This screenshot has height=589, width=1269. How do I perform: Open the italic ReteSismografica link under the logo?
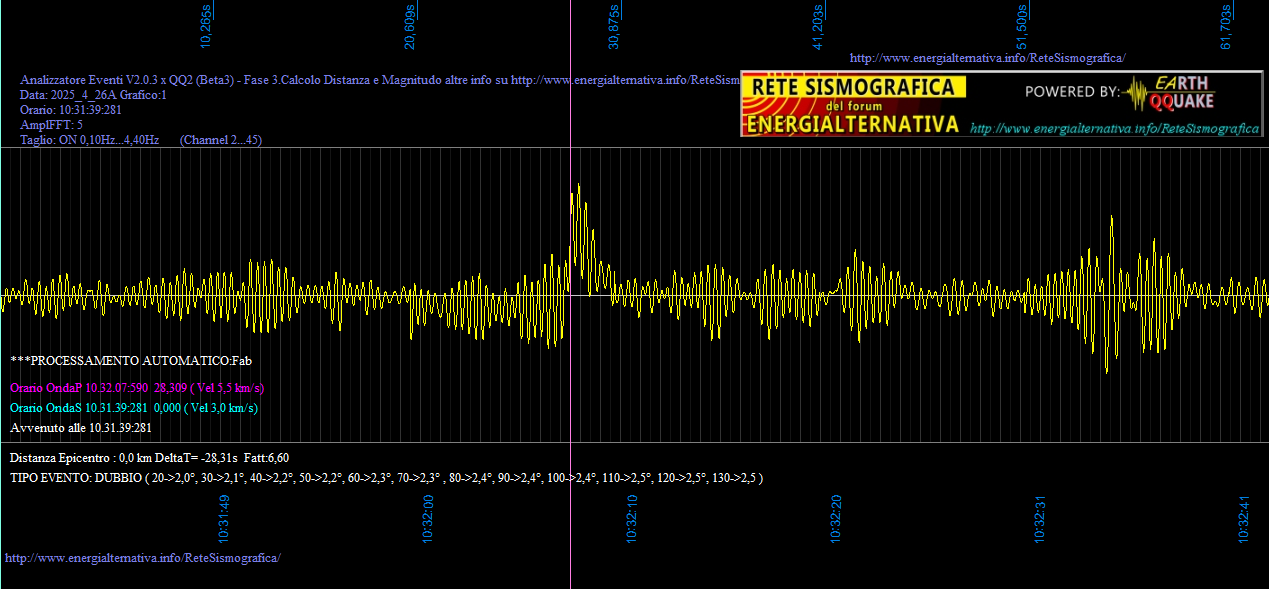[x=1115, y=128]
